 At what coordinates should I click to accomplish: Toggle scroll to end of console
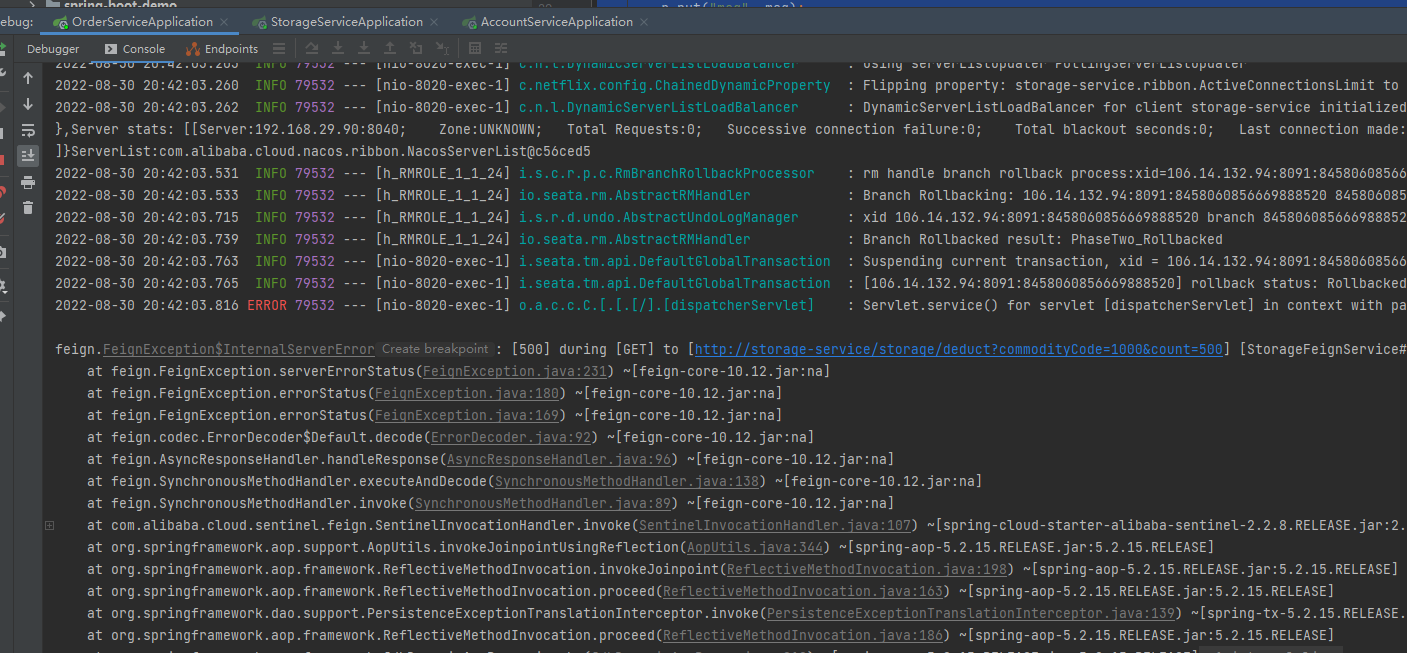[28, 155]
